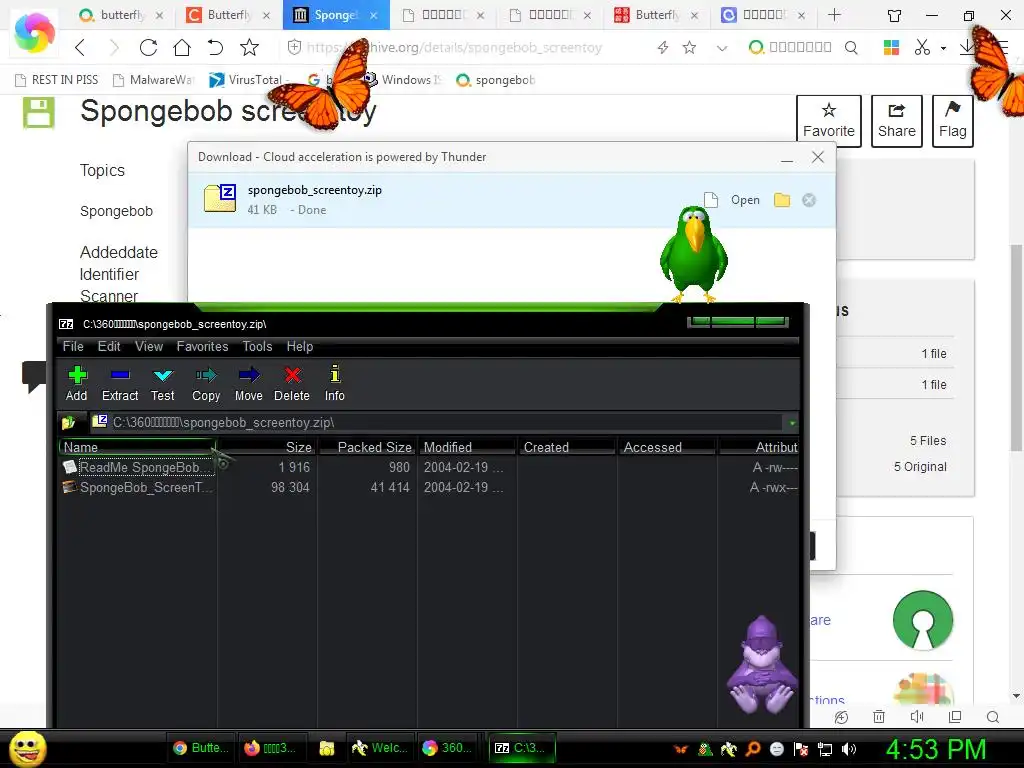
Task: Delete selected file with red X icon
Action: pyautogui.click(x=292, y=383)
